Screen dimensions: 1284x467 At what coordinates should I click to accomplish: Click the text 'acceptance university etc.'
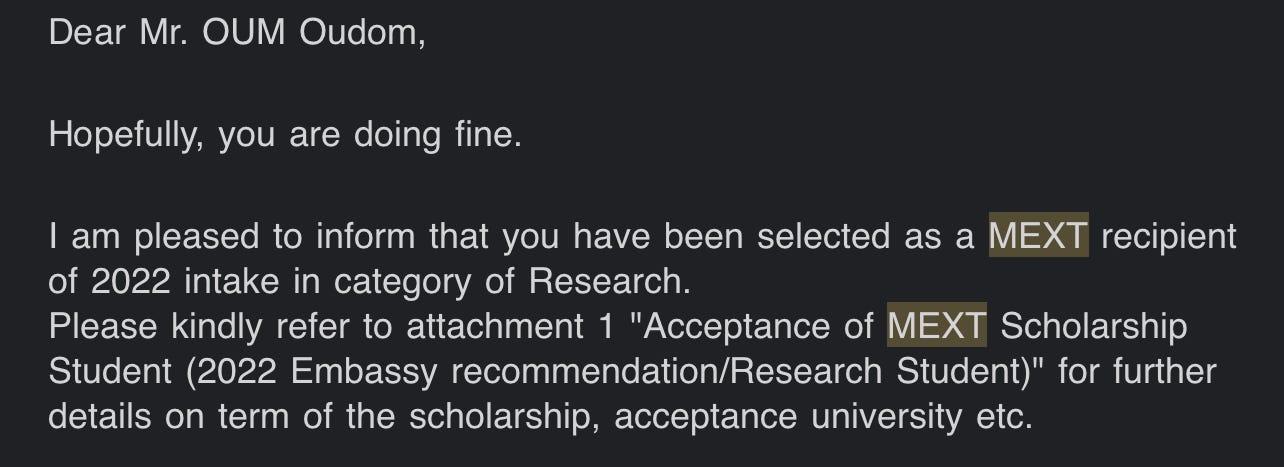823,418
